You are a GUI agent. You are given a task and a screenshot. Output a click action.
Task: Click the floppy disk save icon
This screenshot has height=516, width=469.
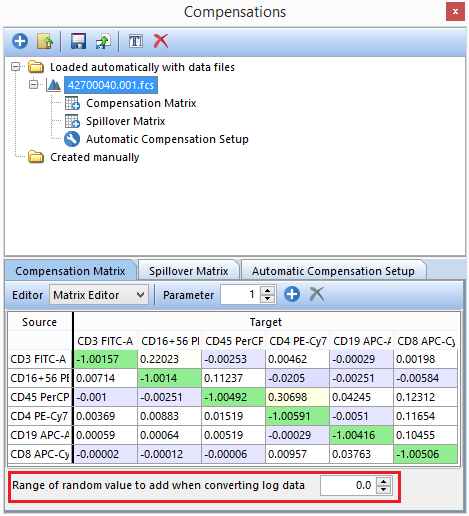pos(78,41)
